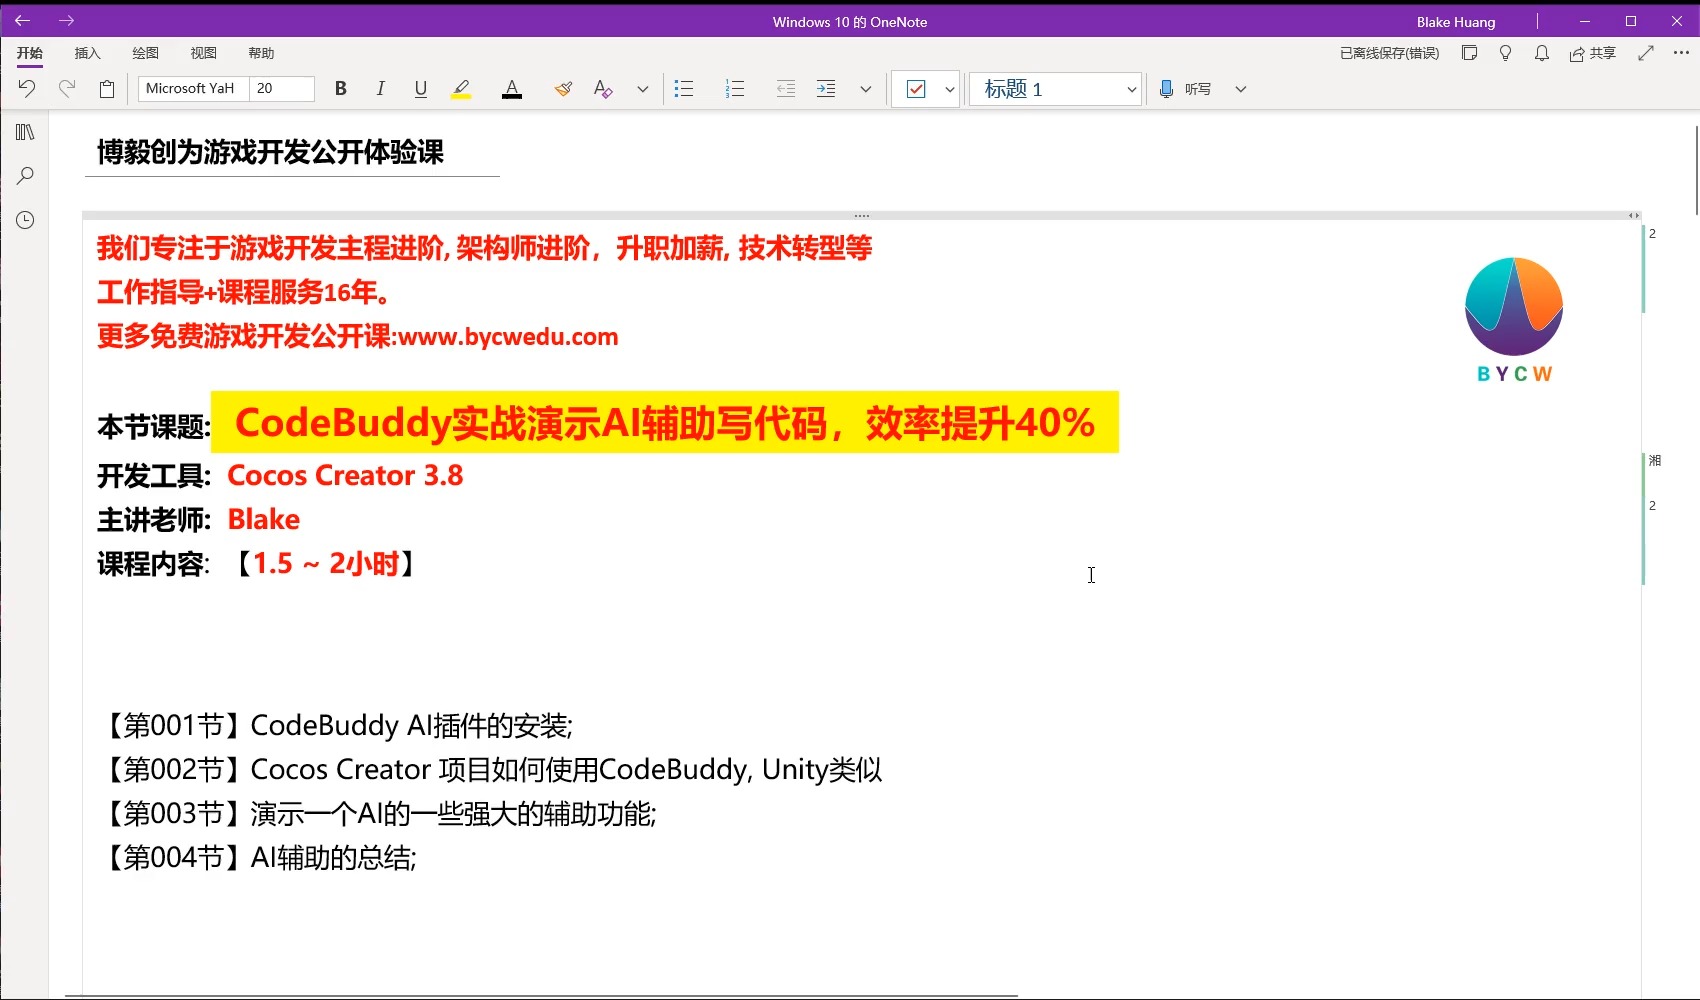Increase the indent level
This screenshot has width=1700, height=1000.
[x=826, y=89]
